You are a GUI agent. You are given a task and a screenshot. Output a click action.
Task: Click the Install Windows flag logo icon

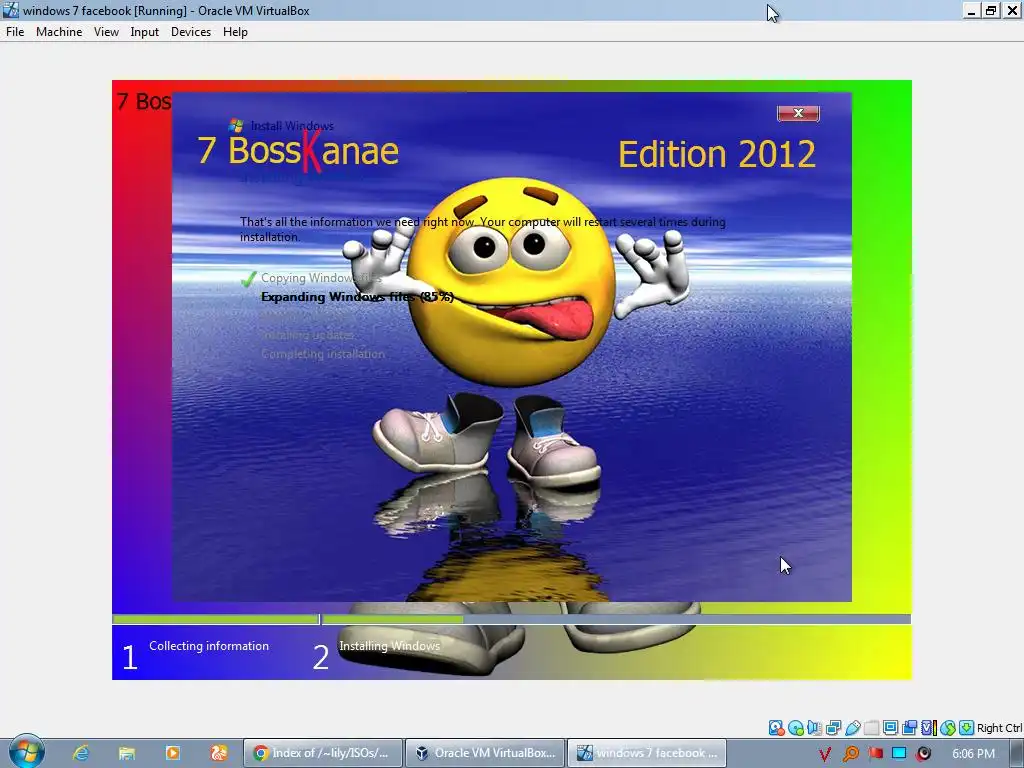[236, 125]
